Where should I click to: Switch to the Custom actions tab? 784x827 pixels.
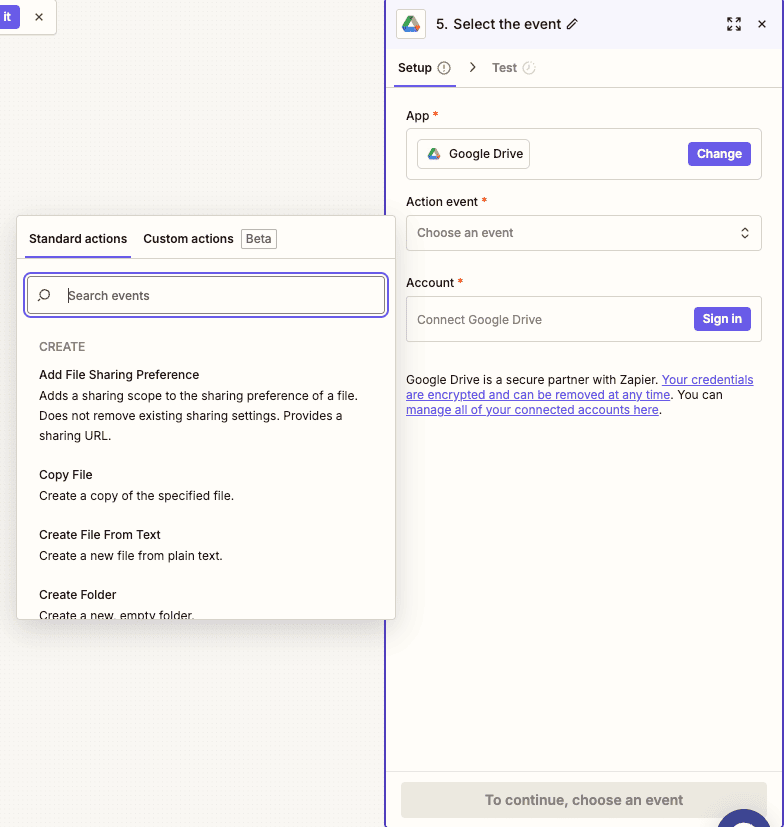click(x=188, y=239)
